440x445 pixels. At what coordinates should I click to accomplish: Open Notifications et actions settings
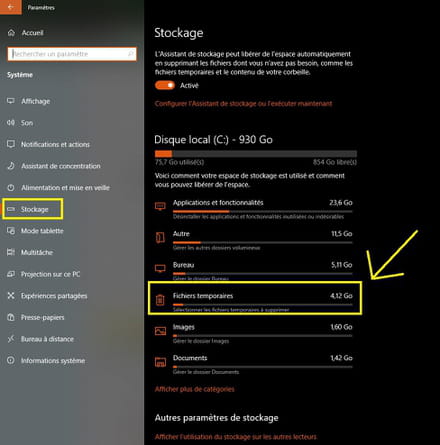[x=55, y=144]
